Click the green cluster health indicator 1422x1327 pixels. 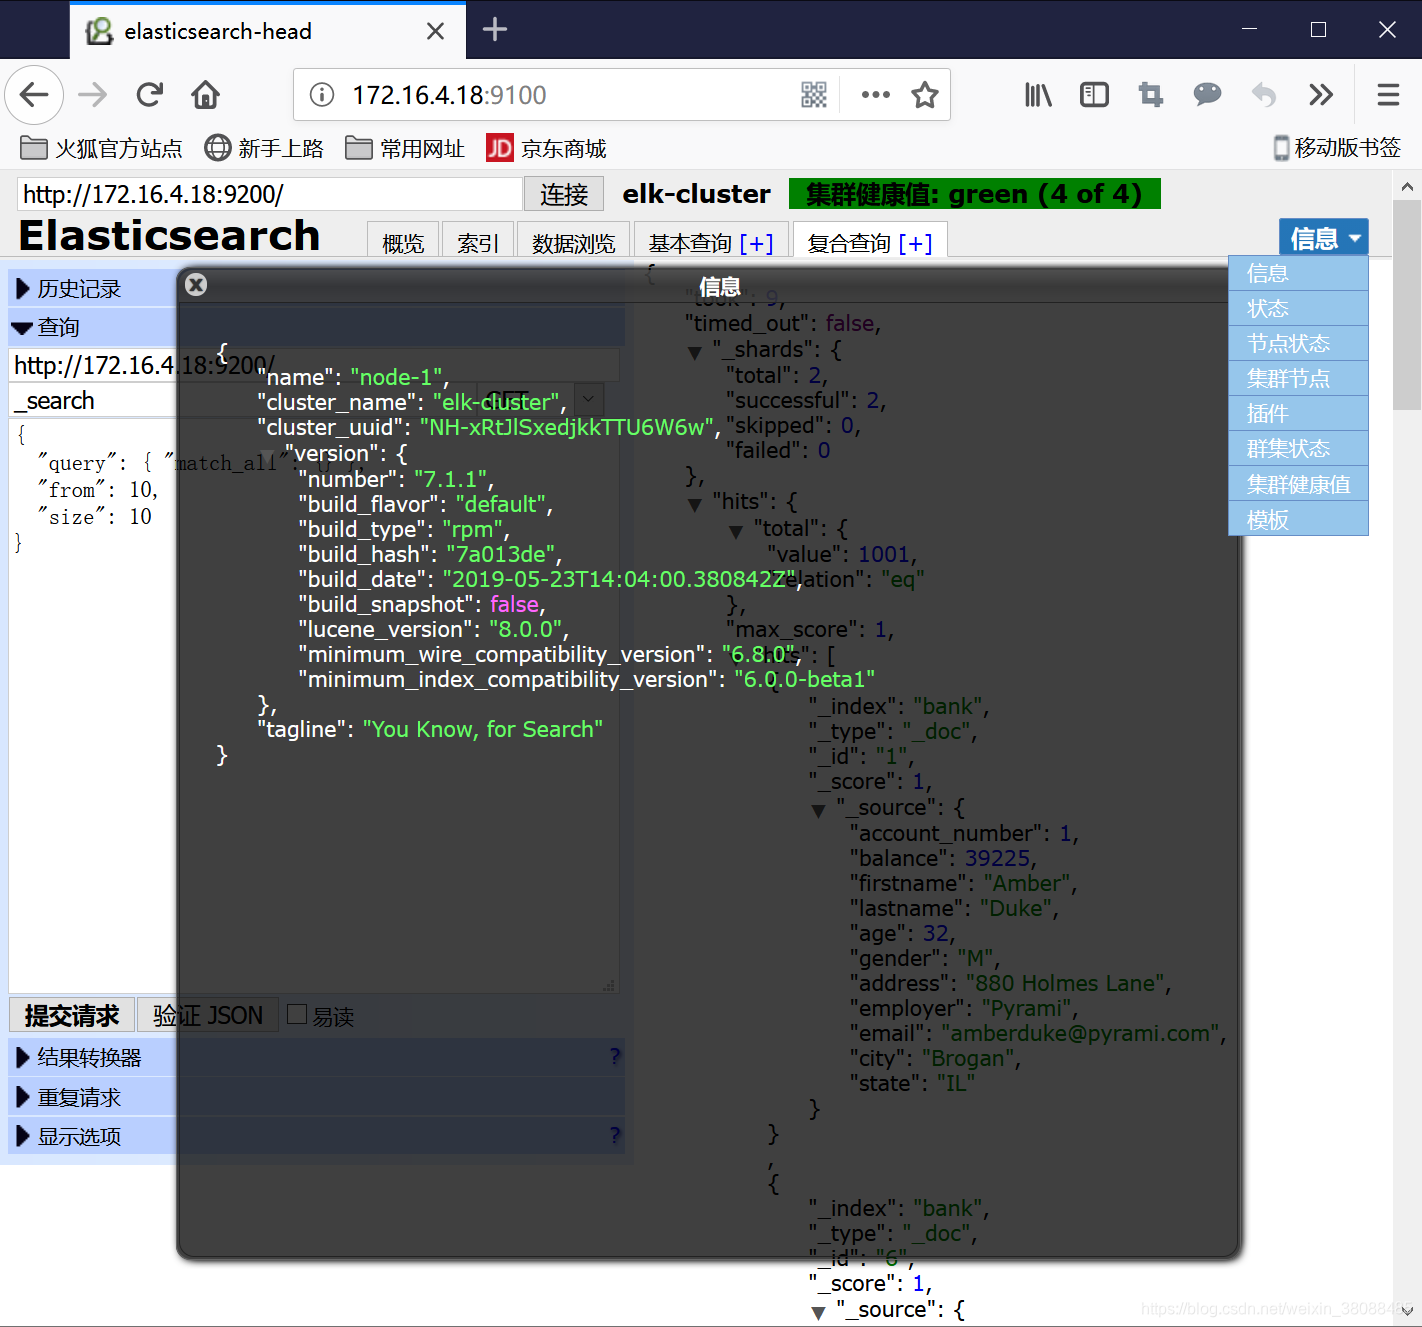click(975, 194)
